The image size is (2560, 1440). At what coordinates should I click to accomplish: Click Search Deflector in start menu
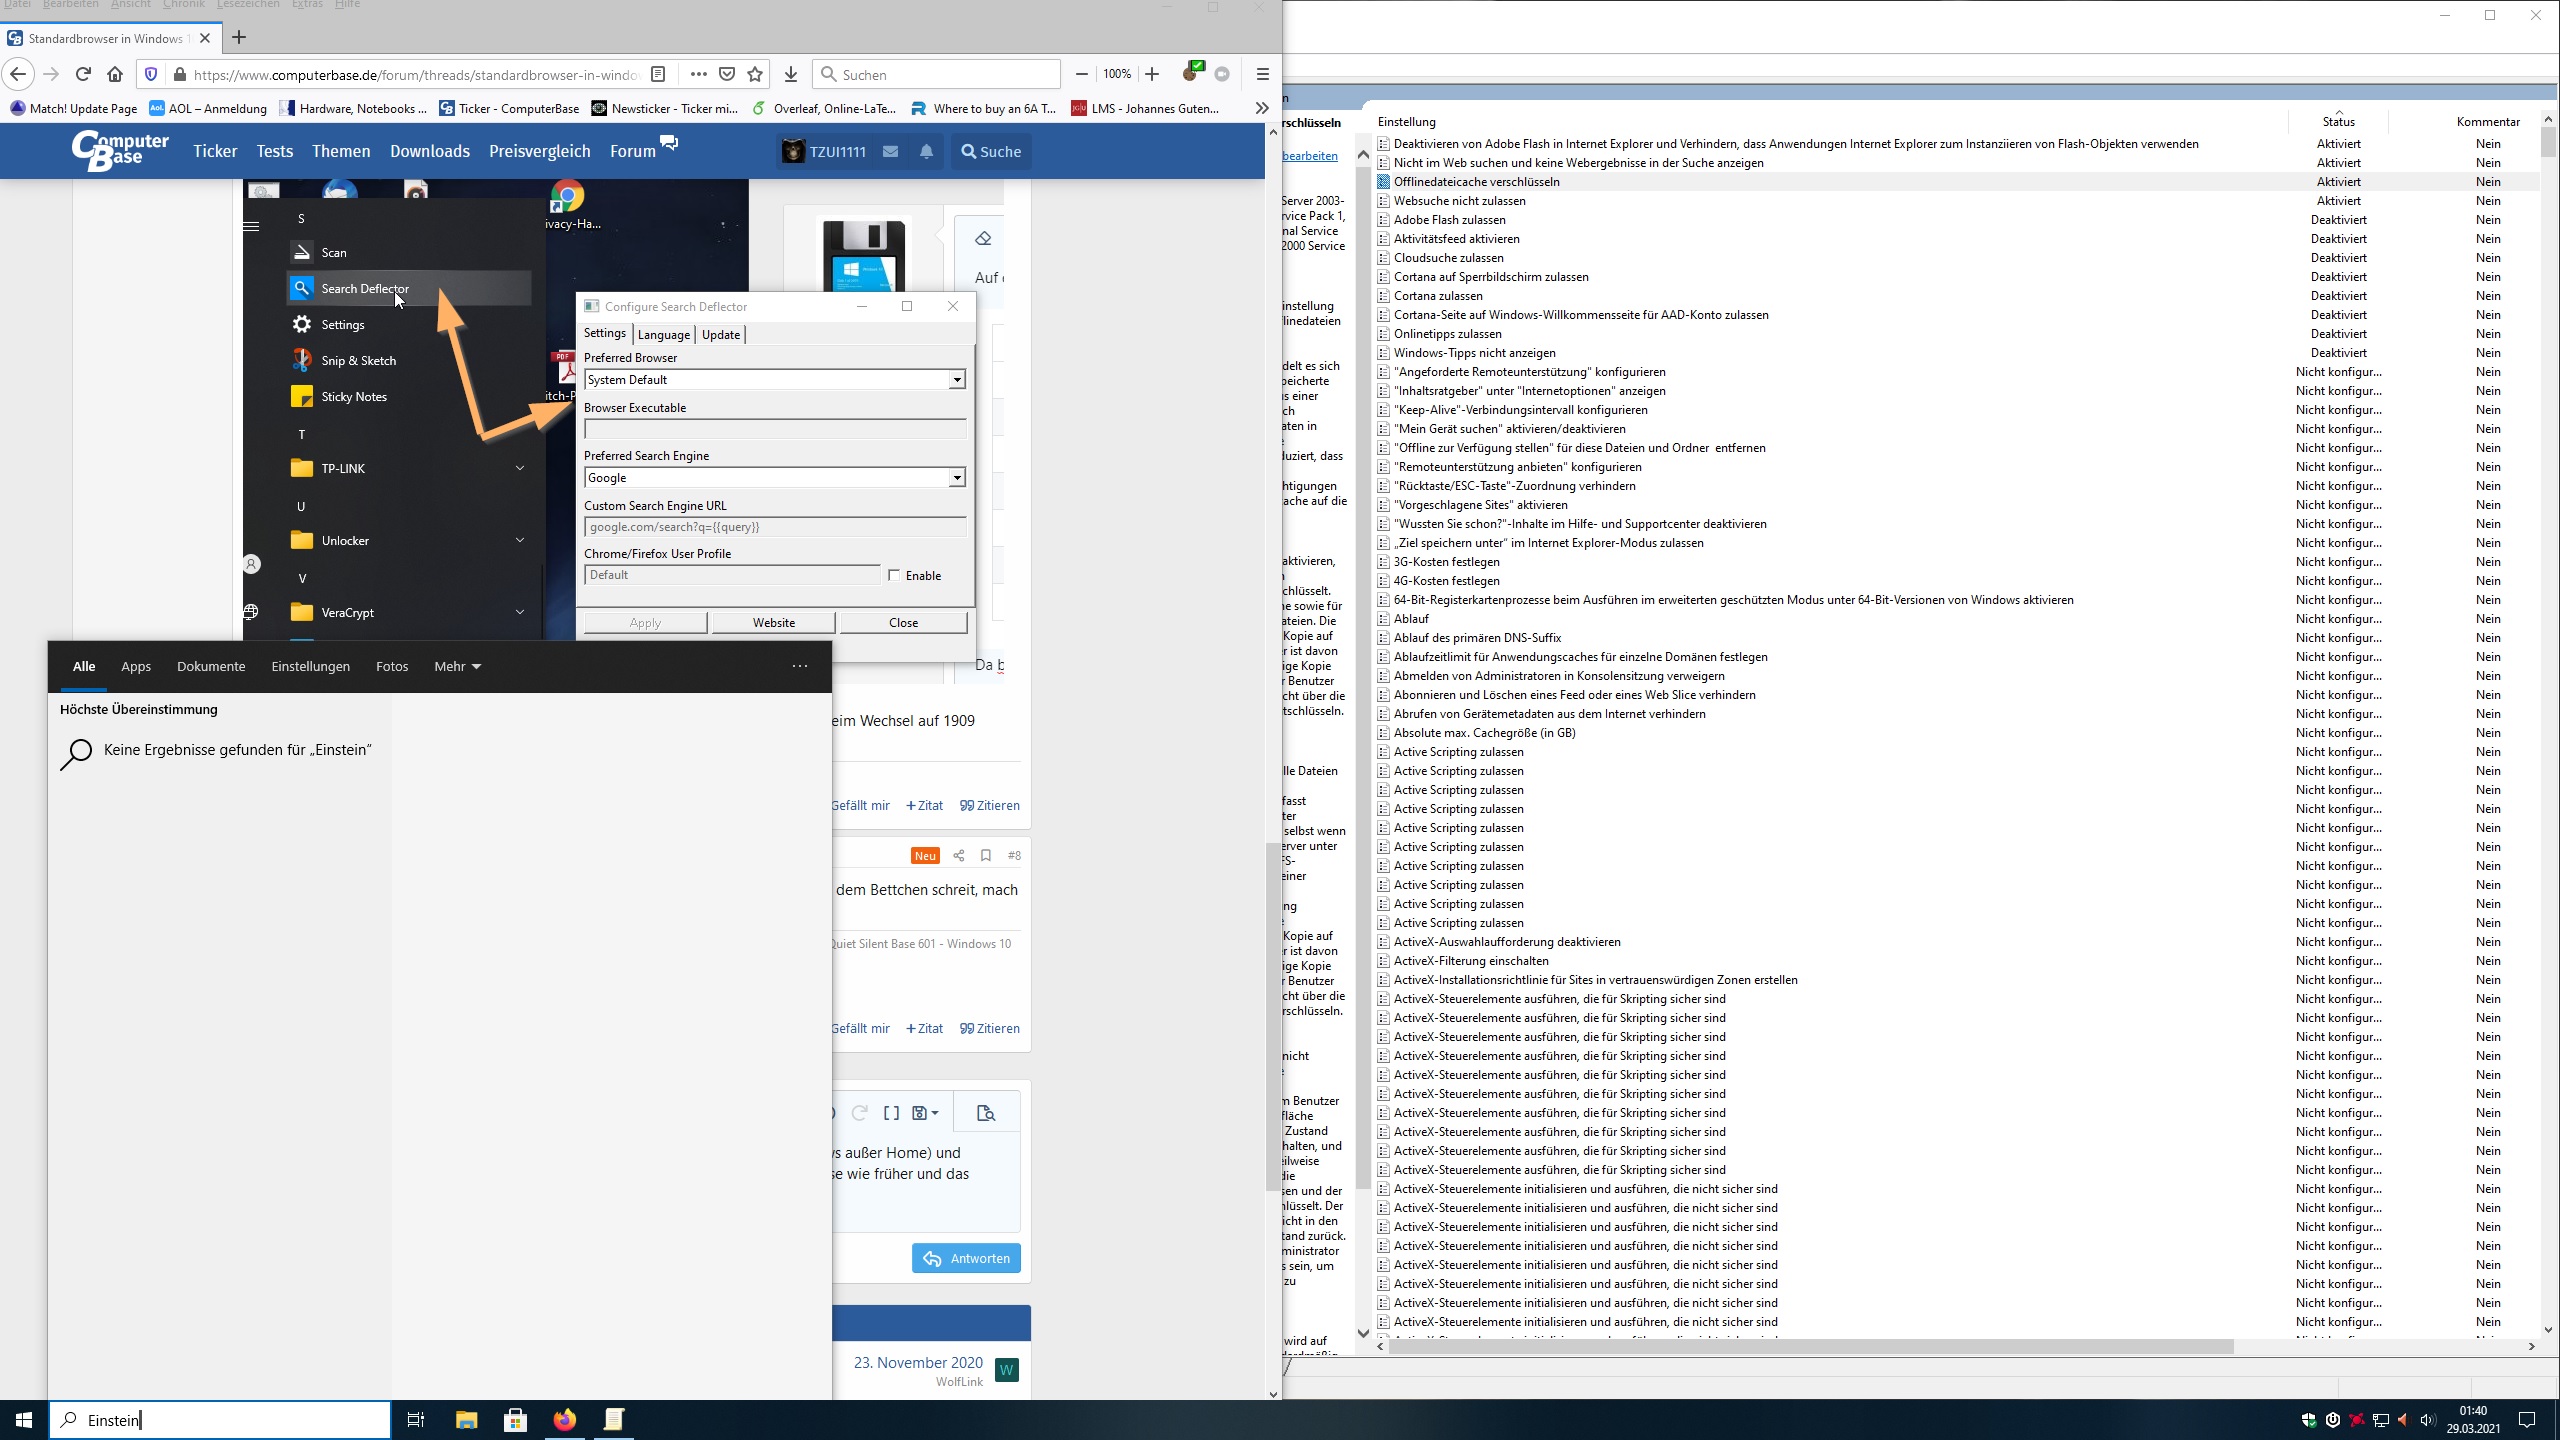coord(409,288)
